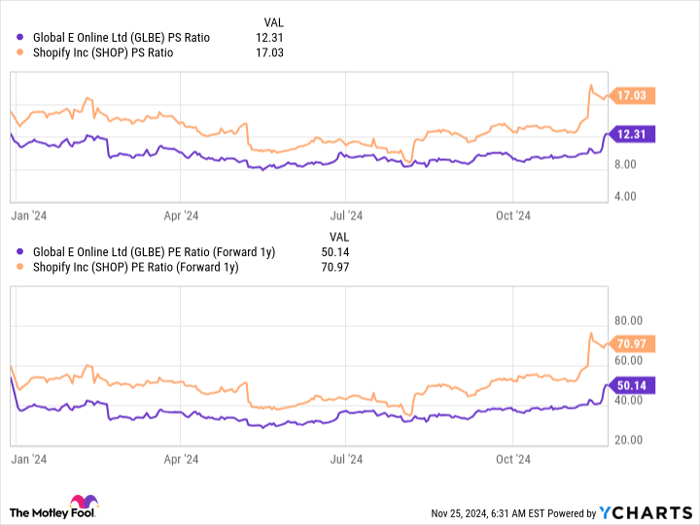Screen dimensions: 700x525
Task: Select the Global E Online PE Ratio (Forward 1y) label
Action: coord(154,251)
